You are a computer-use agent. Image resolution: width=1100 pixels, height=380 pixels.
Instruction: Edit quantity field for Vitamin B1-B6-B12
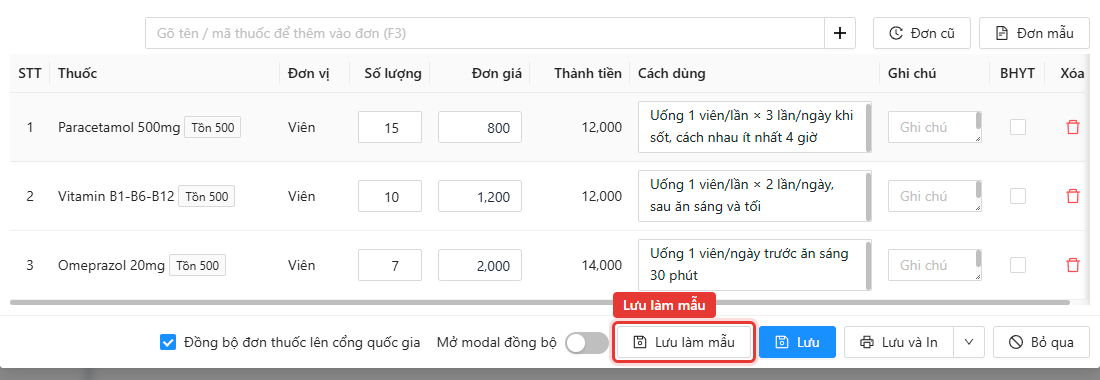(390, 196)
